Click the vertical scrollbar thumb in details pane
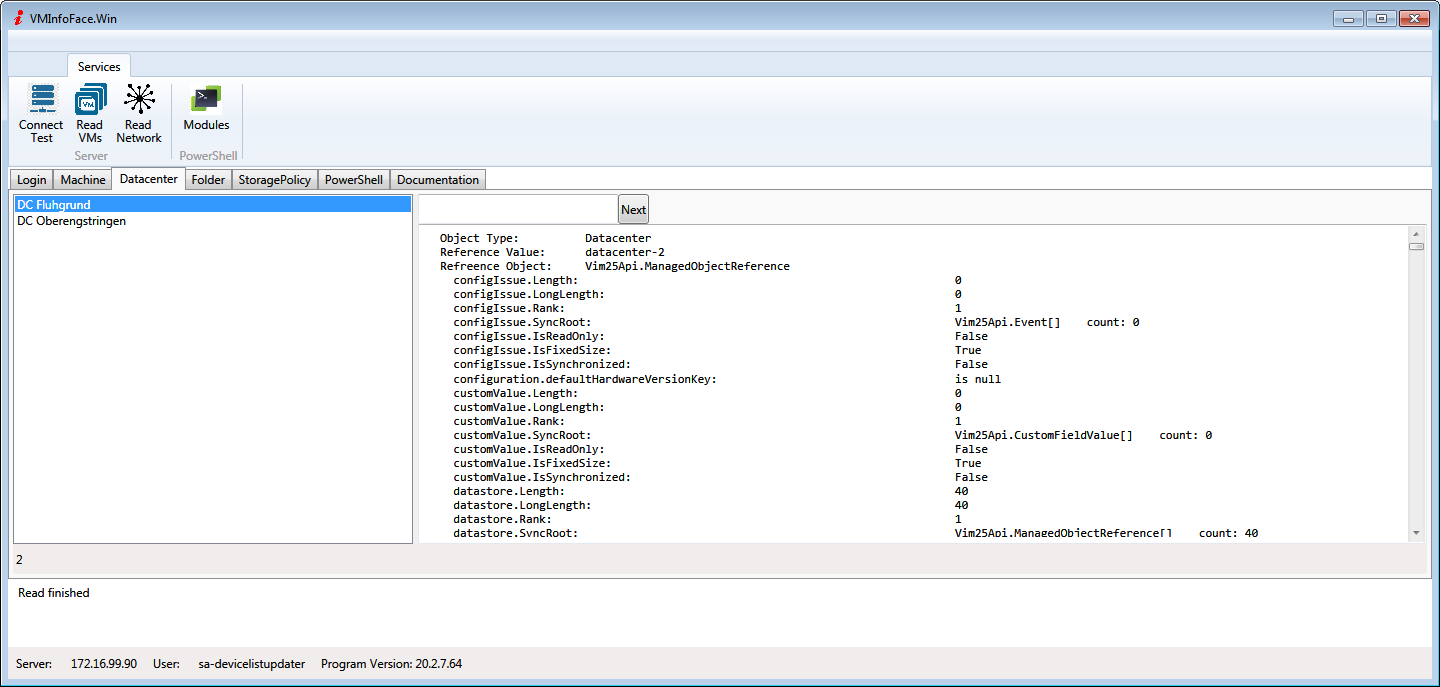 [x=1416, y=246]
